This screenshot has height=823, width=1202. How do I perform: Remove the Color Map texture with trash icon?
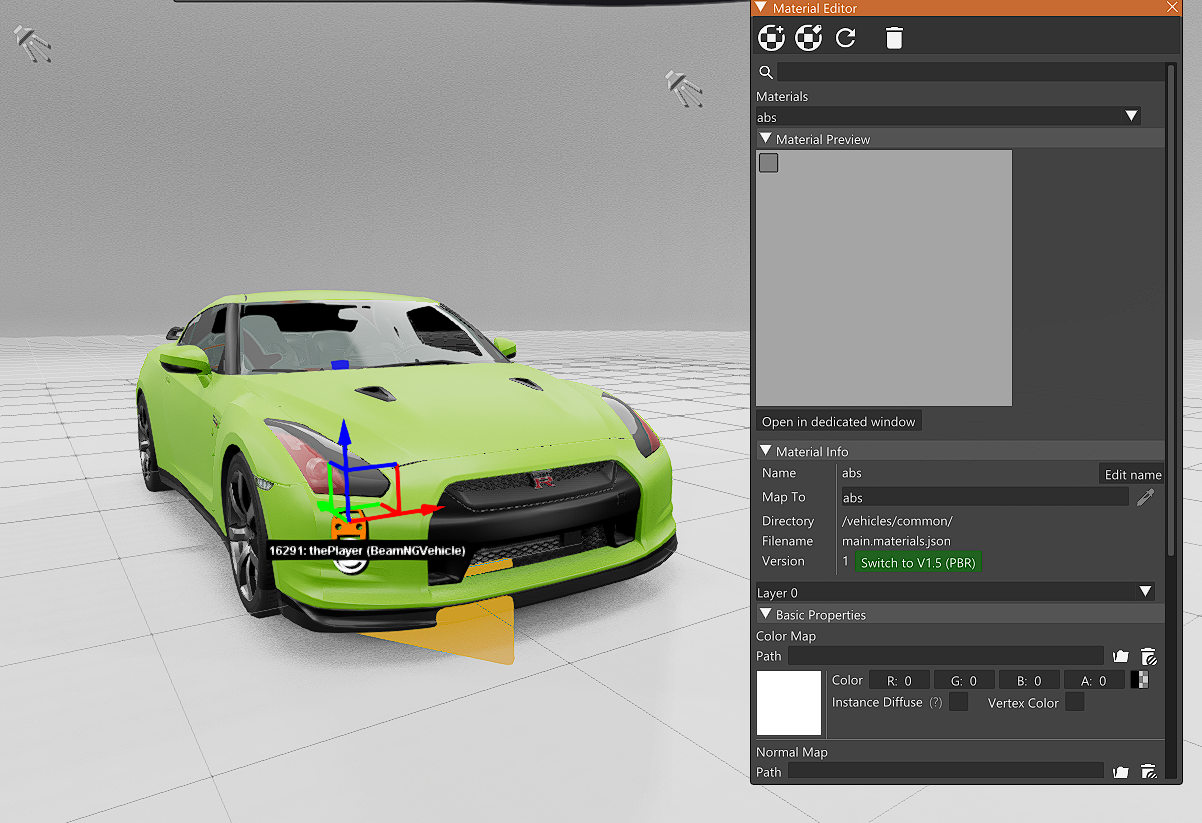[1149, 656]
